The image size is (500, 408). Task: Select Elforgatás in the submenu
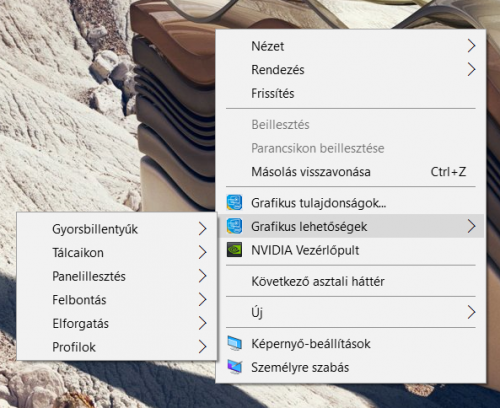click(x=117, y=323)
